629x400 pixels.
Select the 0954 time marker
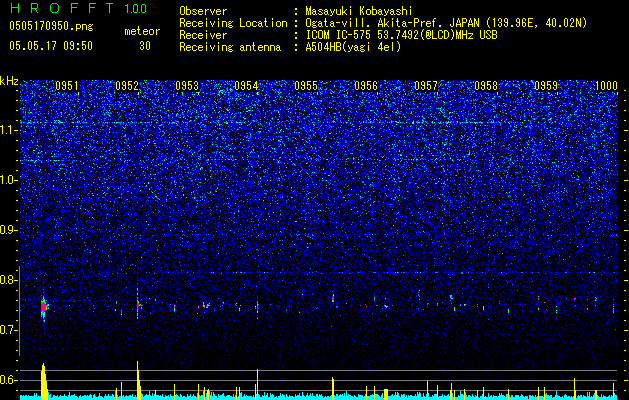click(x=246, y=86)
